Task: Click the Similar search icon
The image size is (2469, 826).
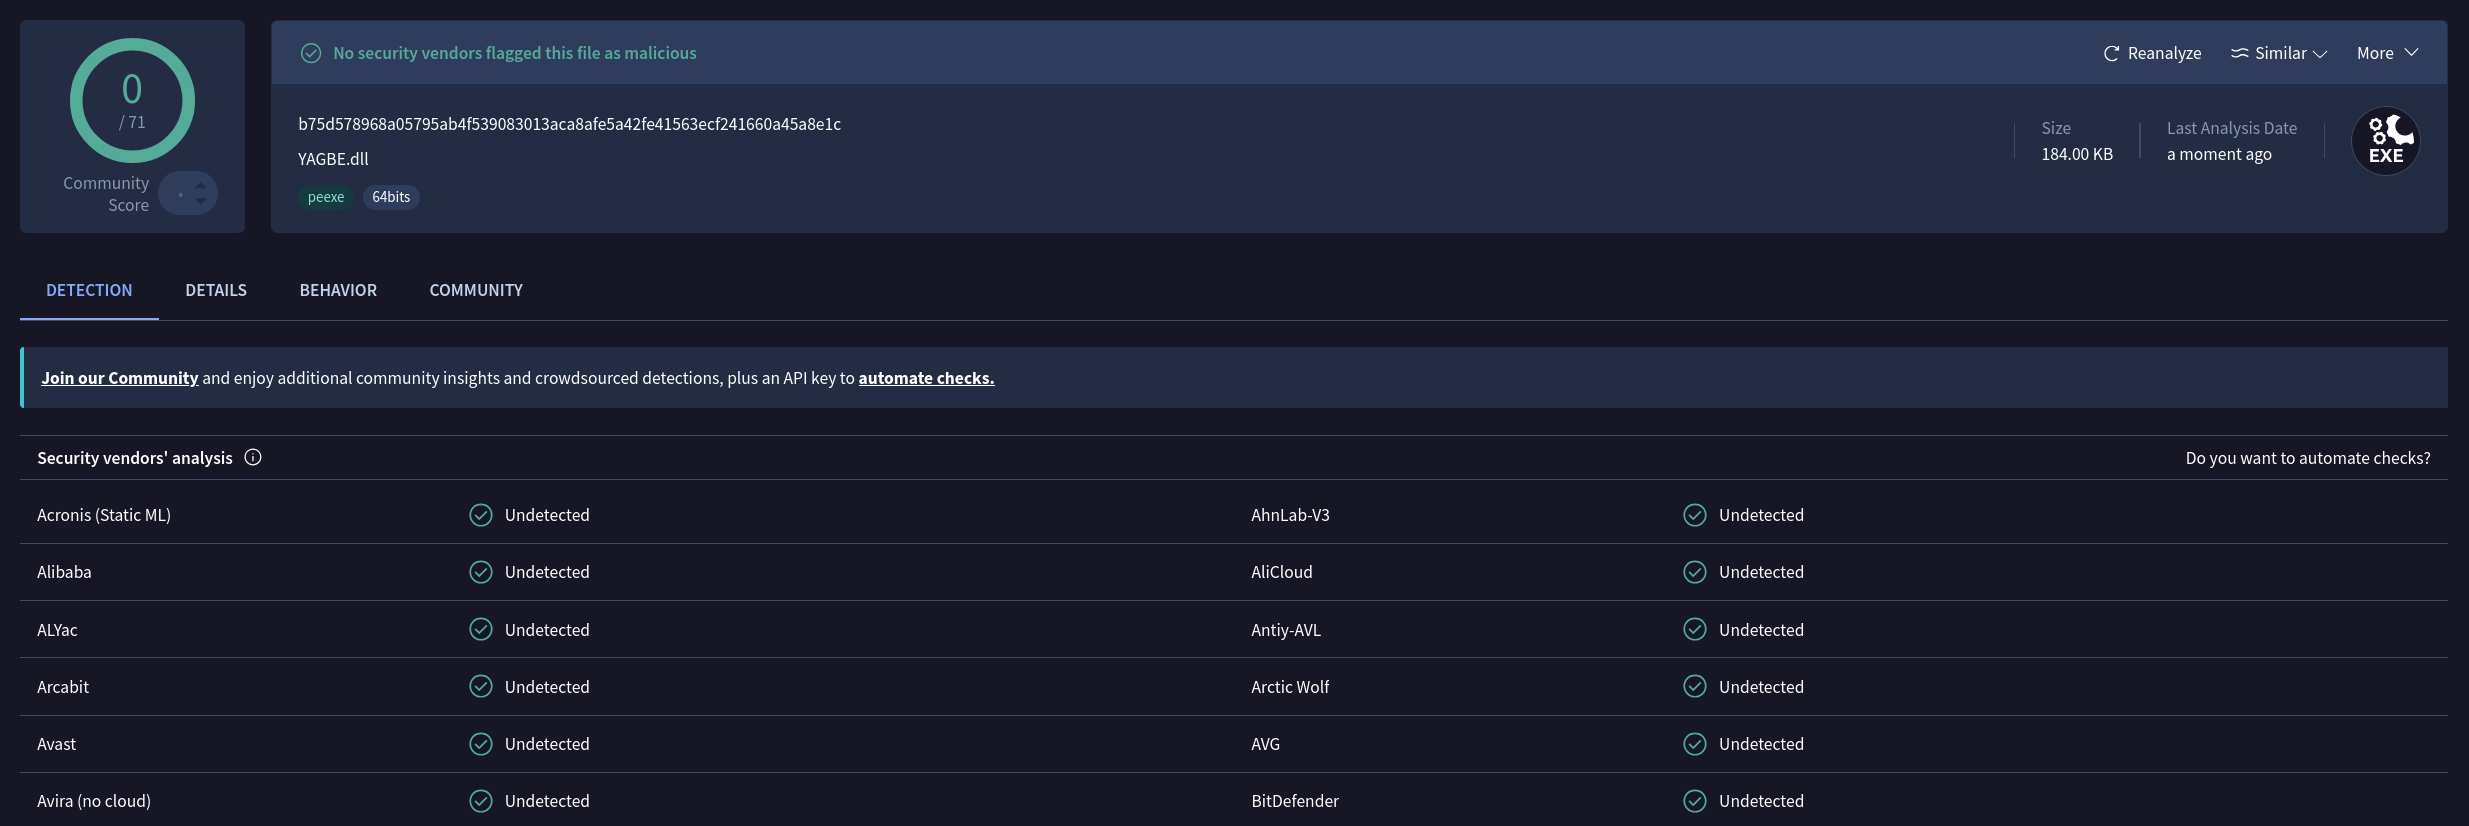Action: [2240, 53]
